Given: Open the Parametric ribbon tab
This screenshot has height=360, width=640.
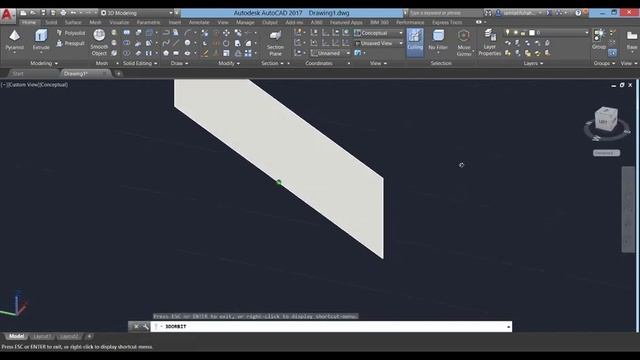Looking at the screenshot, I should [148, 22].
